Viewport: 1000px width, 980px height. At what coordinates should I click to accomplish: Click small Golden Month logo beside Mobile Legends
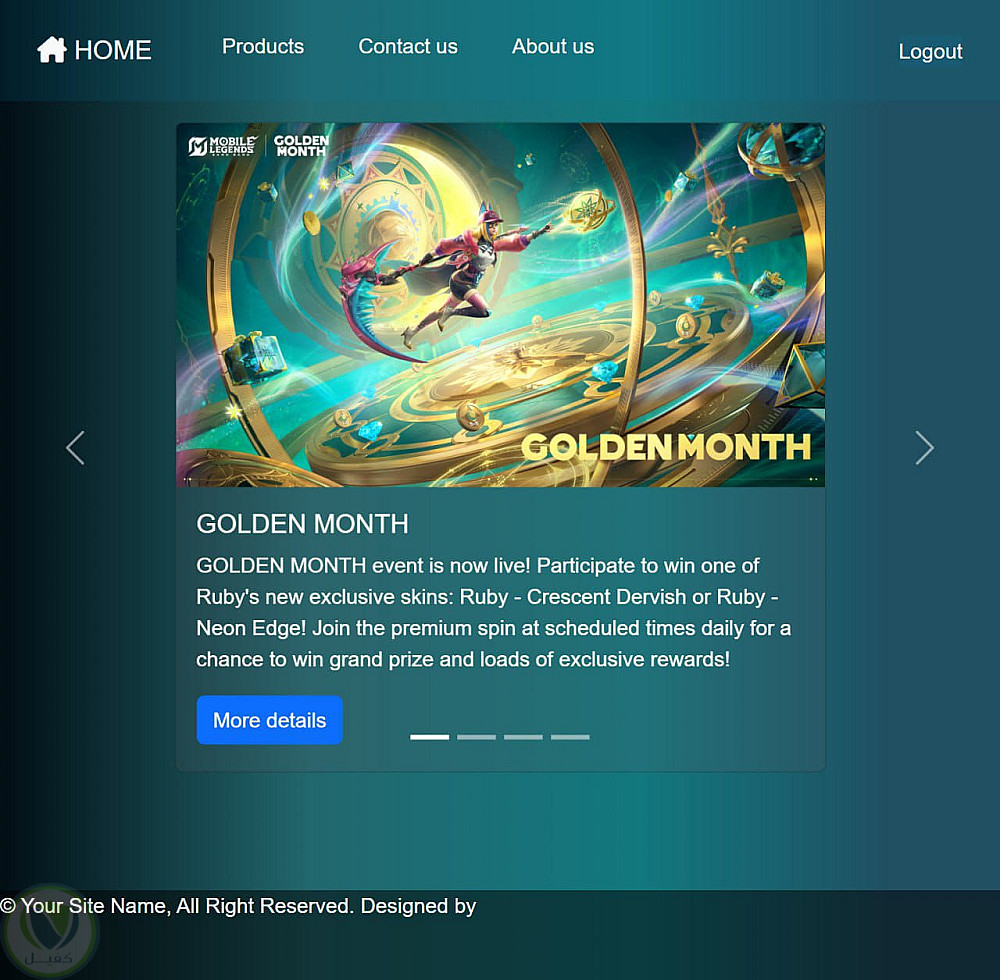pos(301,146)
